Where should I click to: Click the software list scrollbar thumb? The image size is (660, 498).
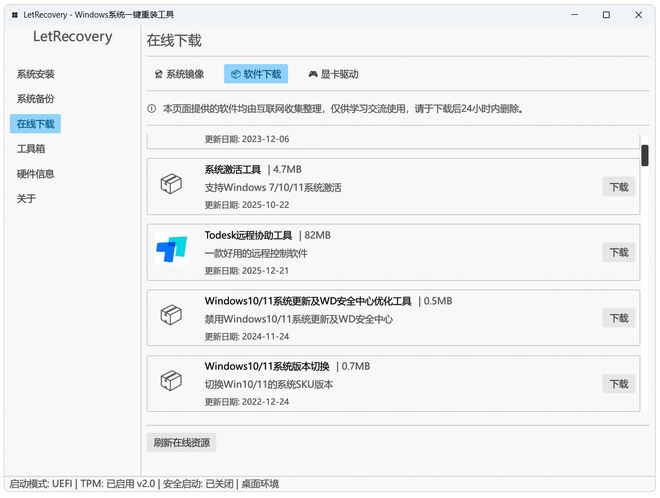tap(645, 155)
